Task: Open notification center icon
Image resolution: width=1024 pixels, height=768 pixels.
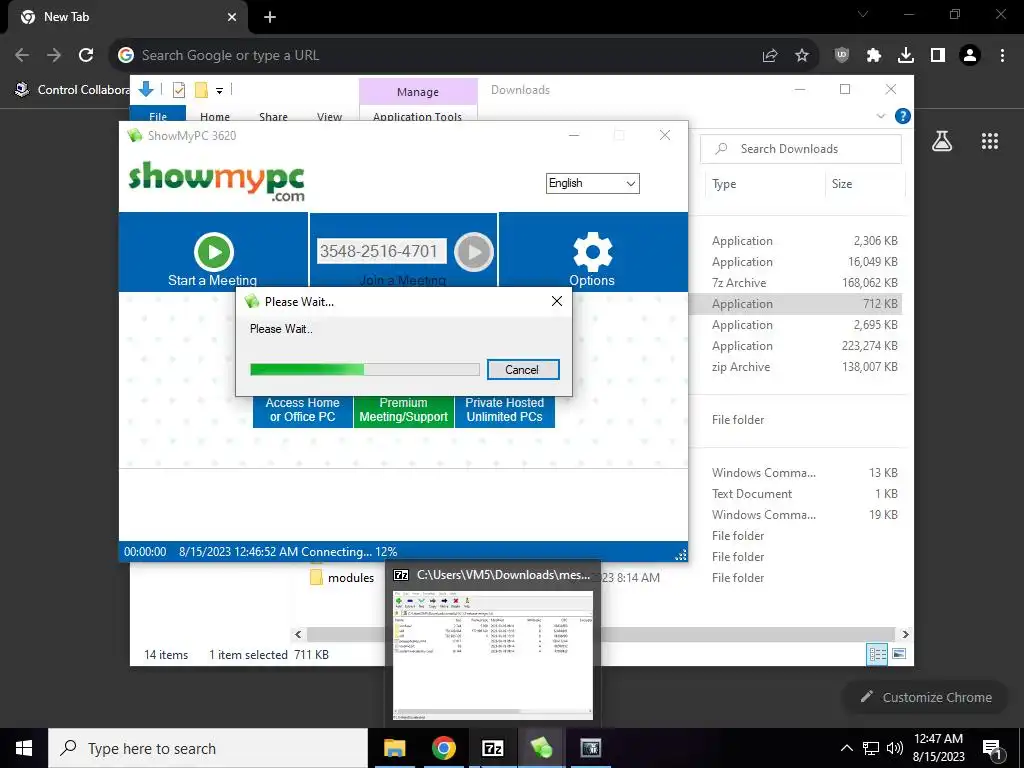Action: click(992, 748)
